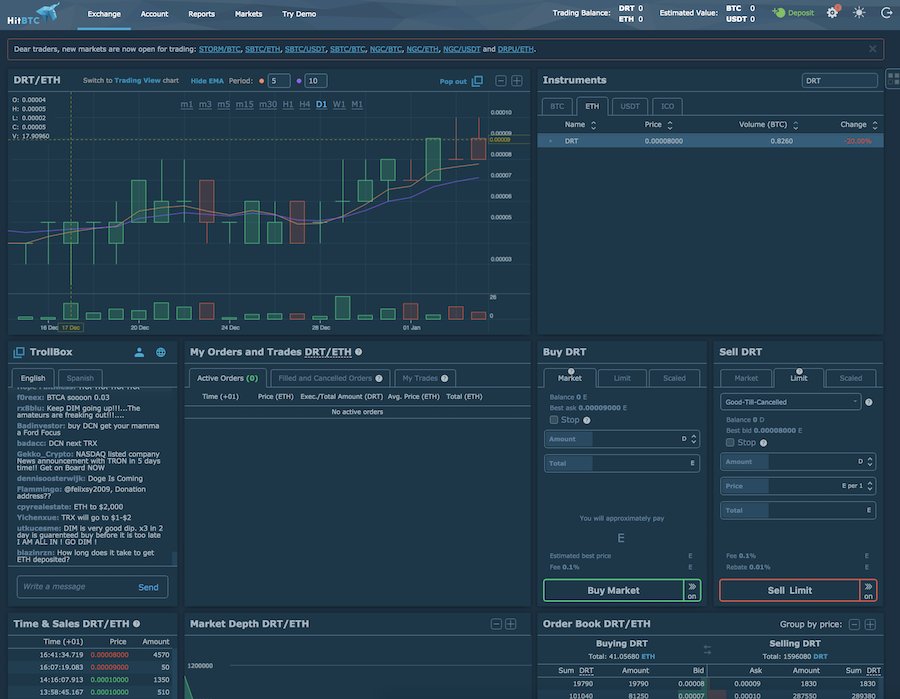This screenshot has width=900, height=699.
Task: Switch Sell DRT to Scaled tab
Action: click(851, 378)
